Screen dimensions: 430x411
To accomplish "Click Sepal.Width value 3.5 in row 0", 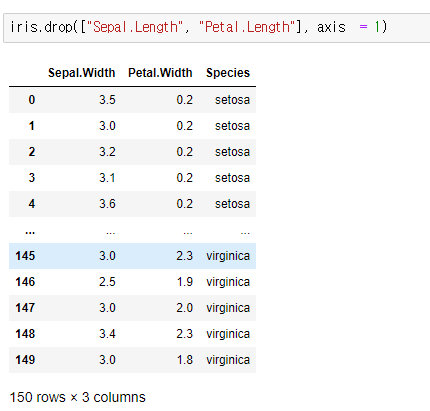I will (107, 100).
